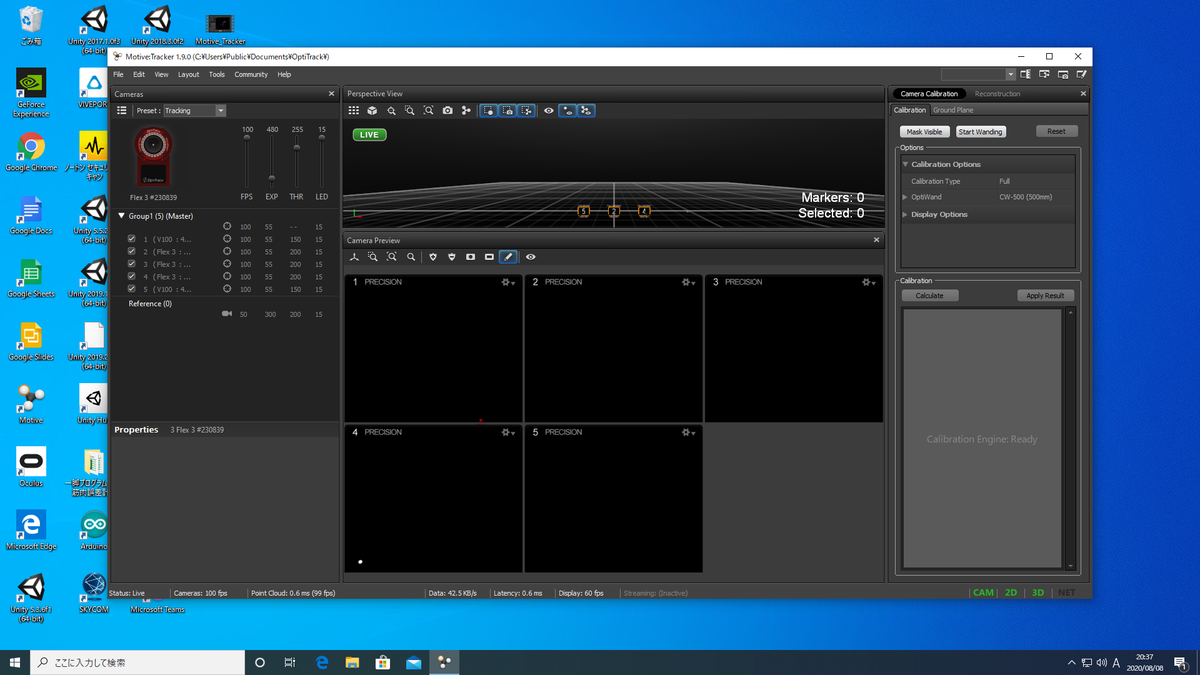Click the EXP exposure slider handle
1200x675 pixels.
coord(272,178)
